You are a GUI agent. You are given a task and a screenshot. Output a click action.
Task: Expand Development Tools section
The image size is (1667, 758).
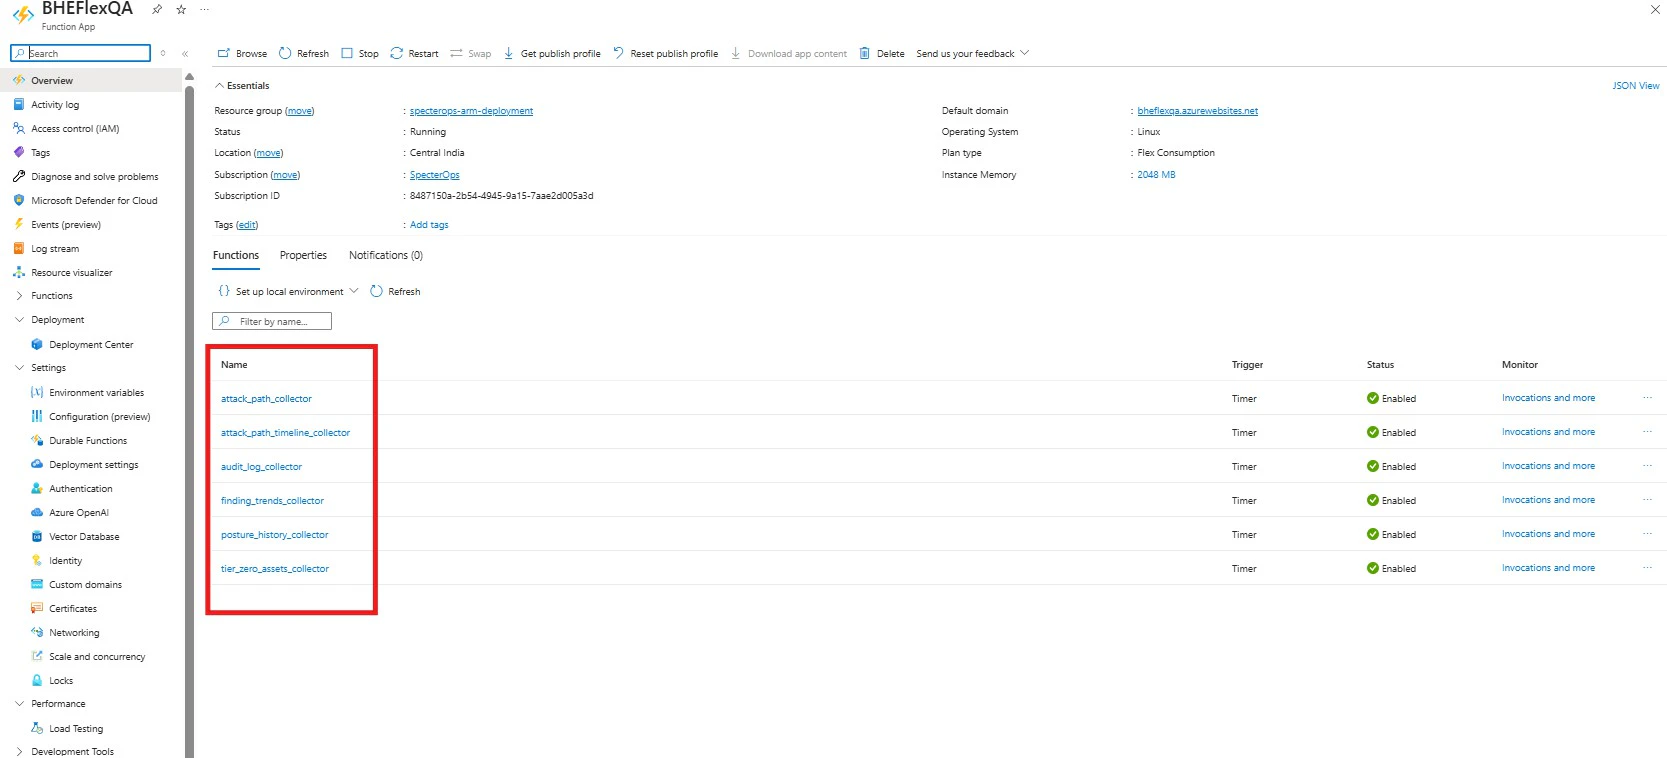pyautogui.click(x=19, y=751)
